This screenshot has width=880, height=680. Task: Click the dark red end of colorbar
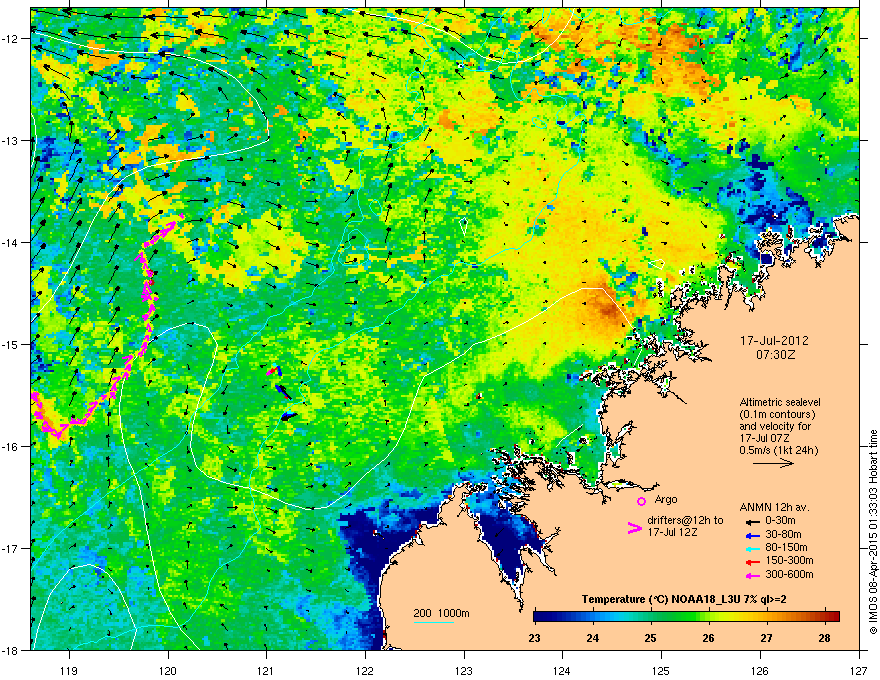[x=834, y=616]
